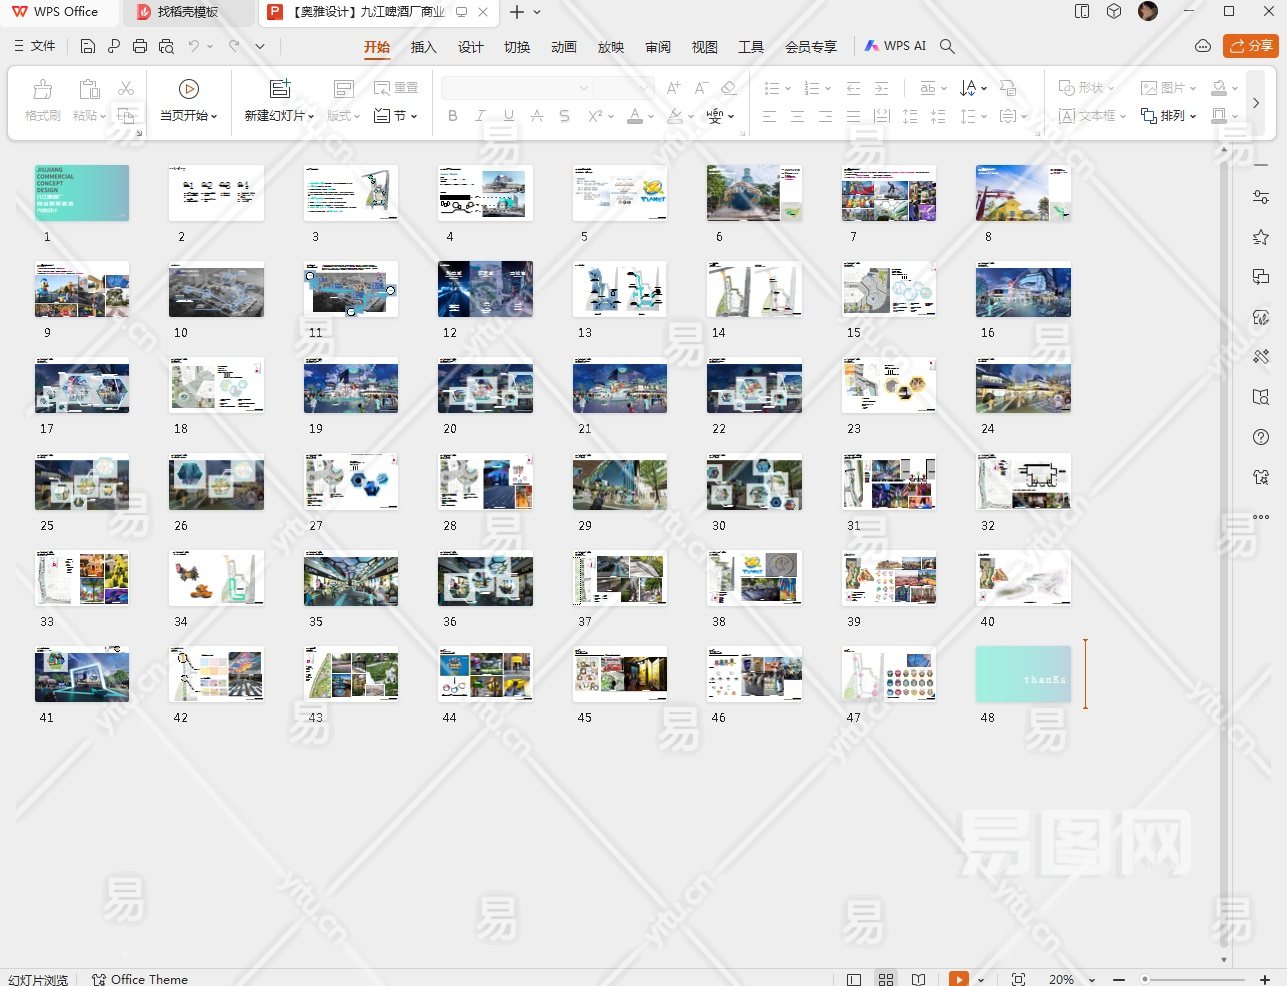Switch to reading view mode
The image size is (1287, 986).
click(918, 979)
